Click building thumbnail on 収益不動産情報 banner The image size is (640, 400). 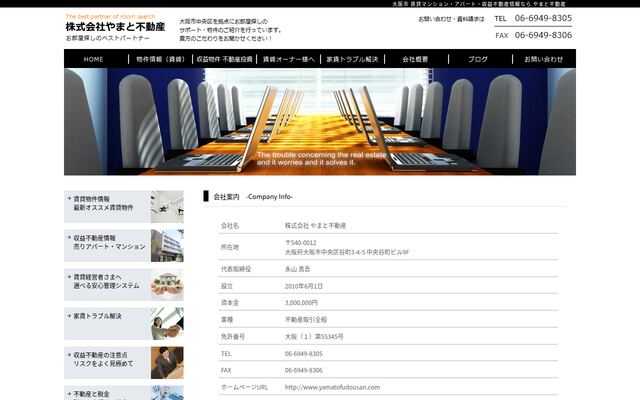pyautogui.click(x=167, y=245)
